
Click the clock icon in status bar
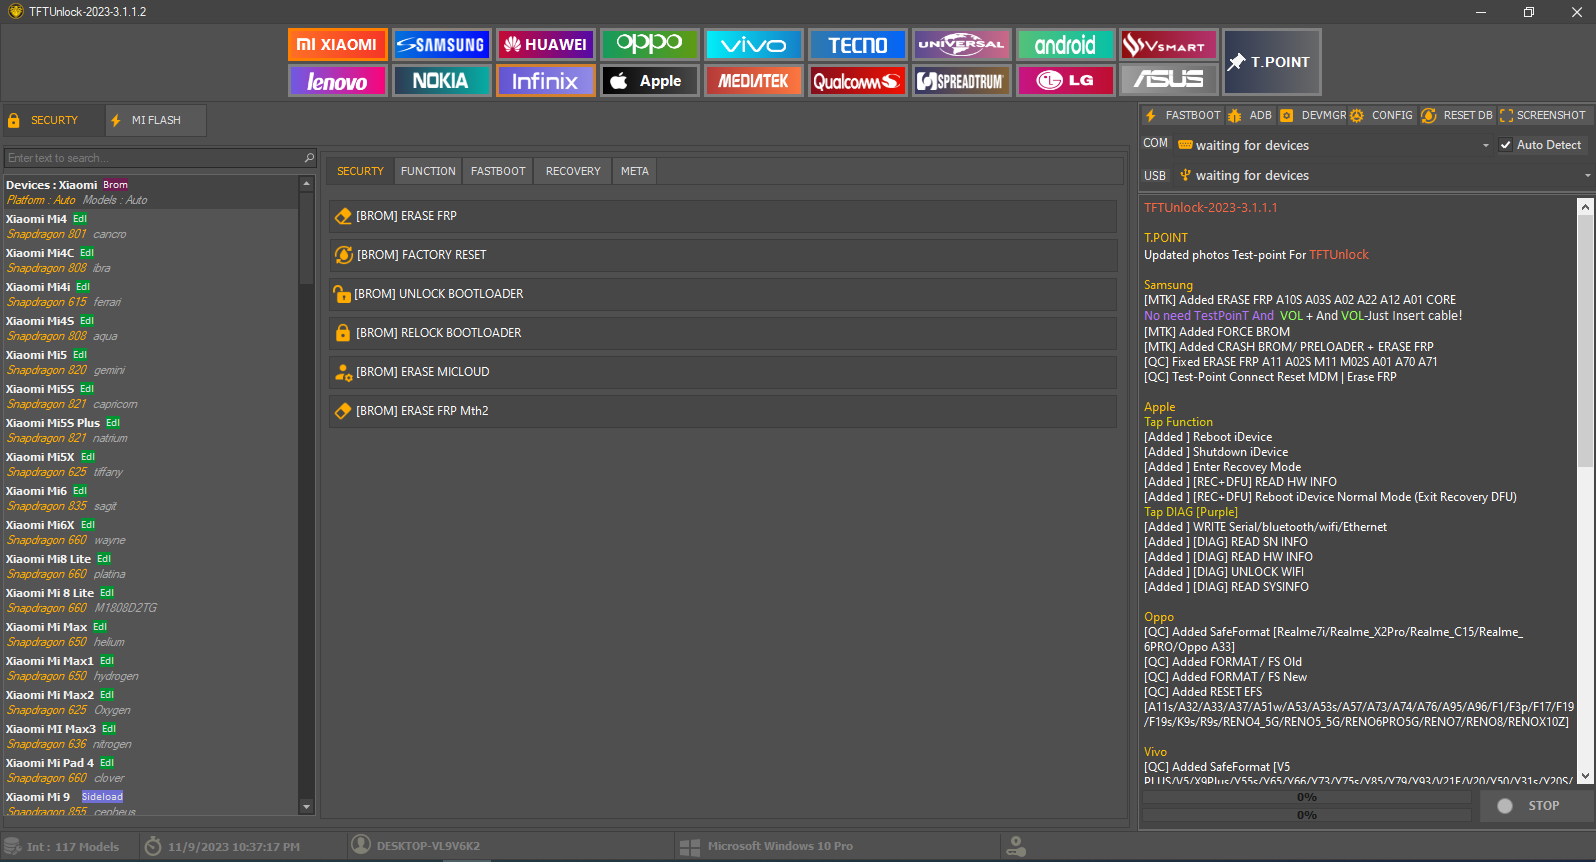[153, 846]
